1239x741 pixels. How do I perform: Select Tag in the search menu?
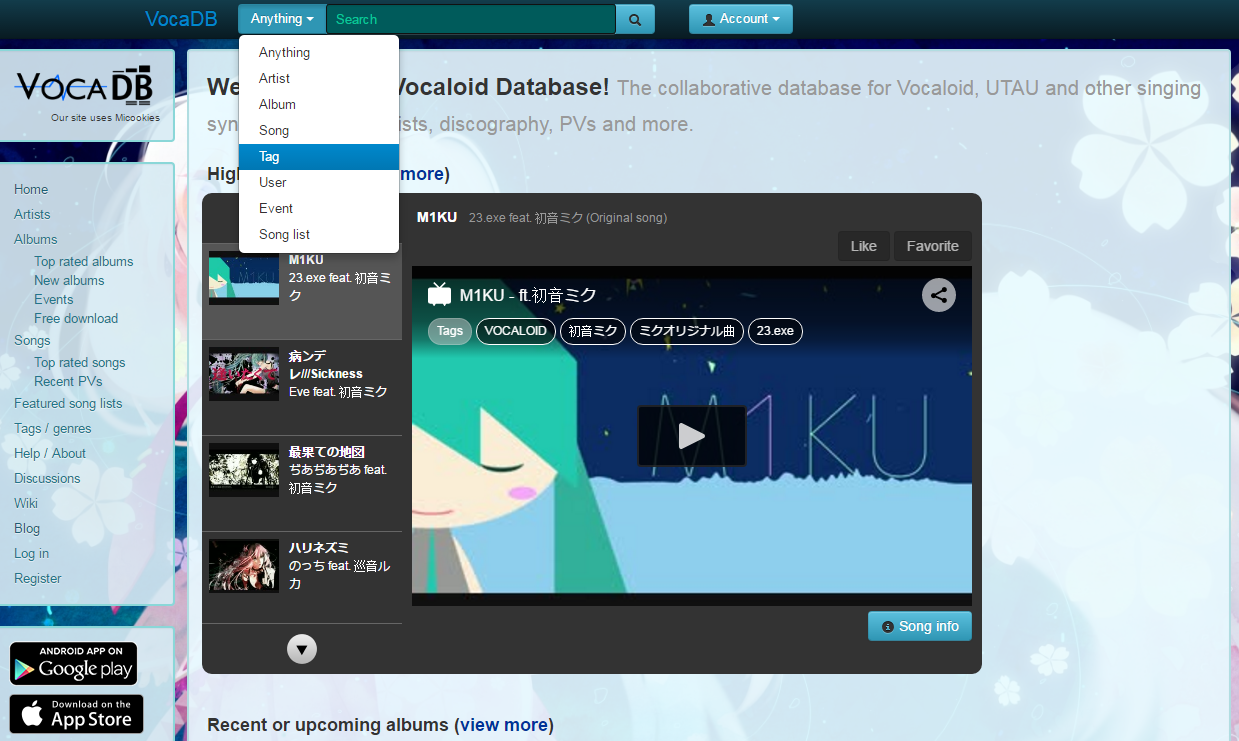point(319,157)
